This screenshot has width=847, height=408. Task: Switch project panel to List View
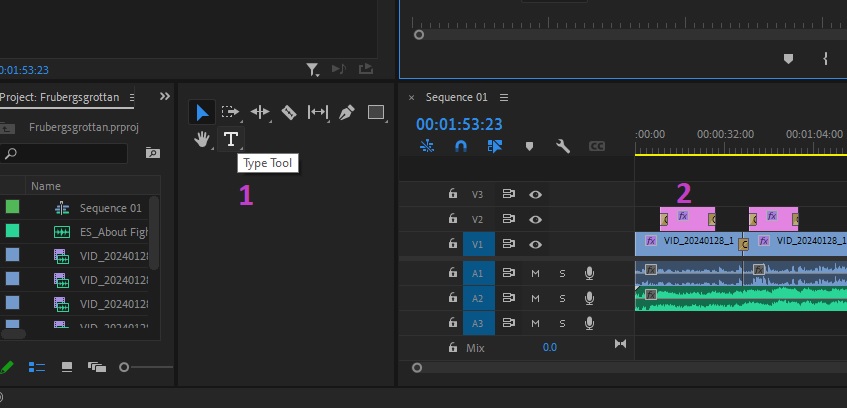(x=37, y=367)
